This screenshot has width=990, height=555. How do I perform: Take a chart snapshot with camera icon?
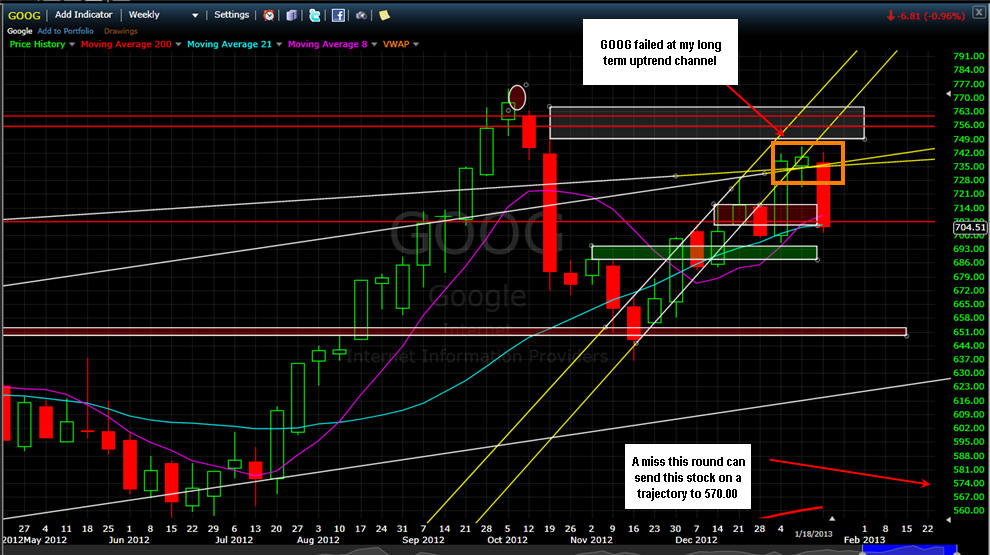pos(361,15)
